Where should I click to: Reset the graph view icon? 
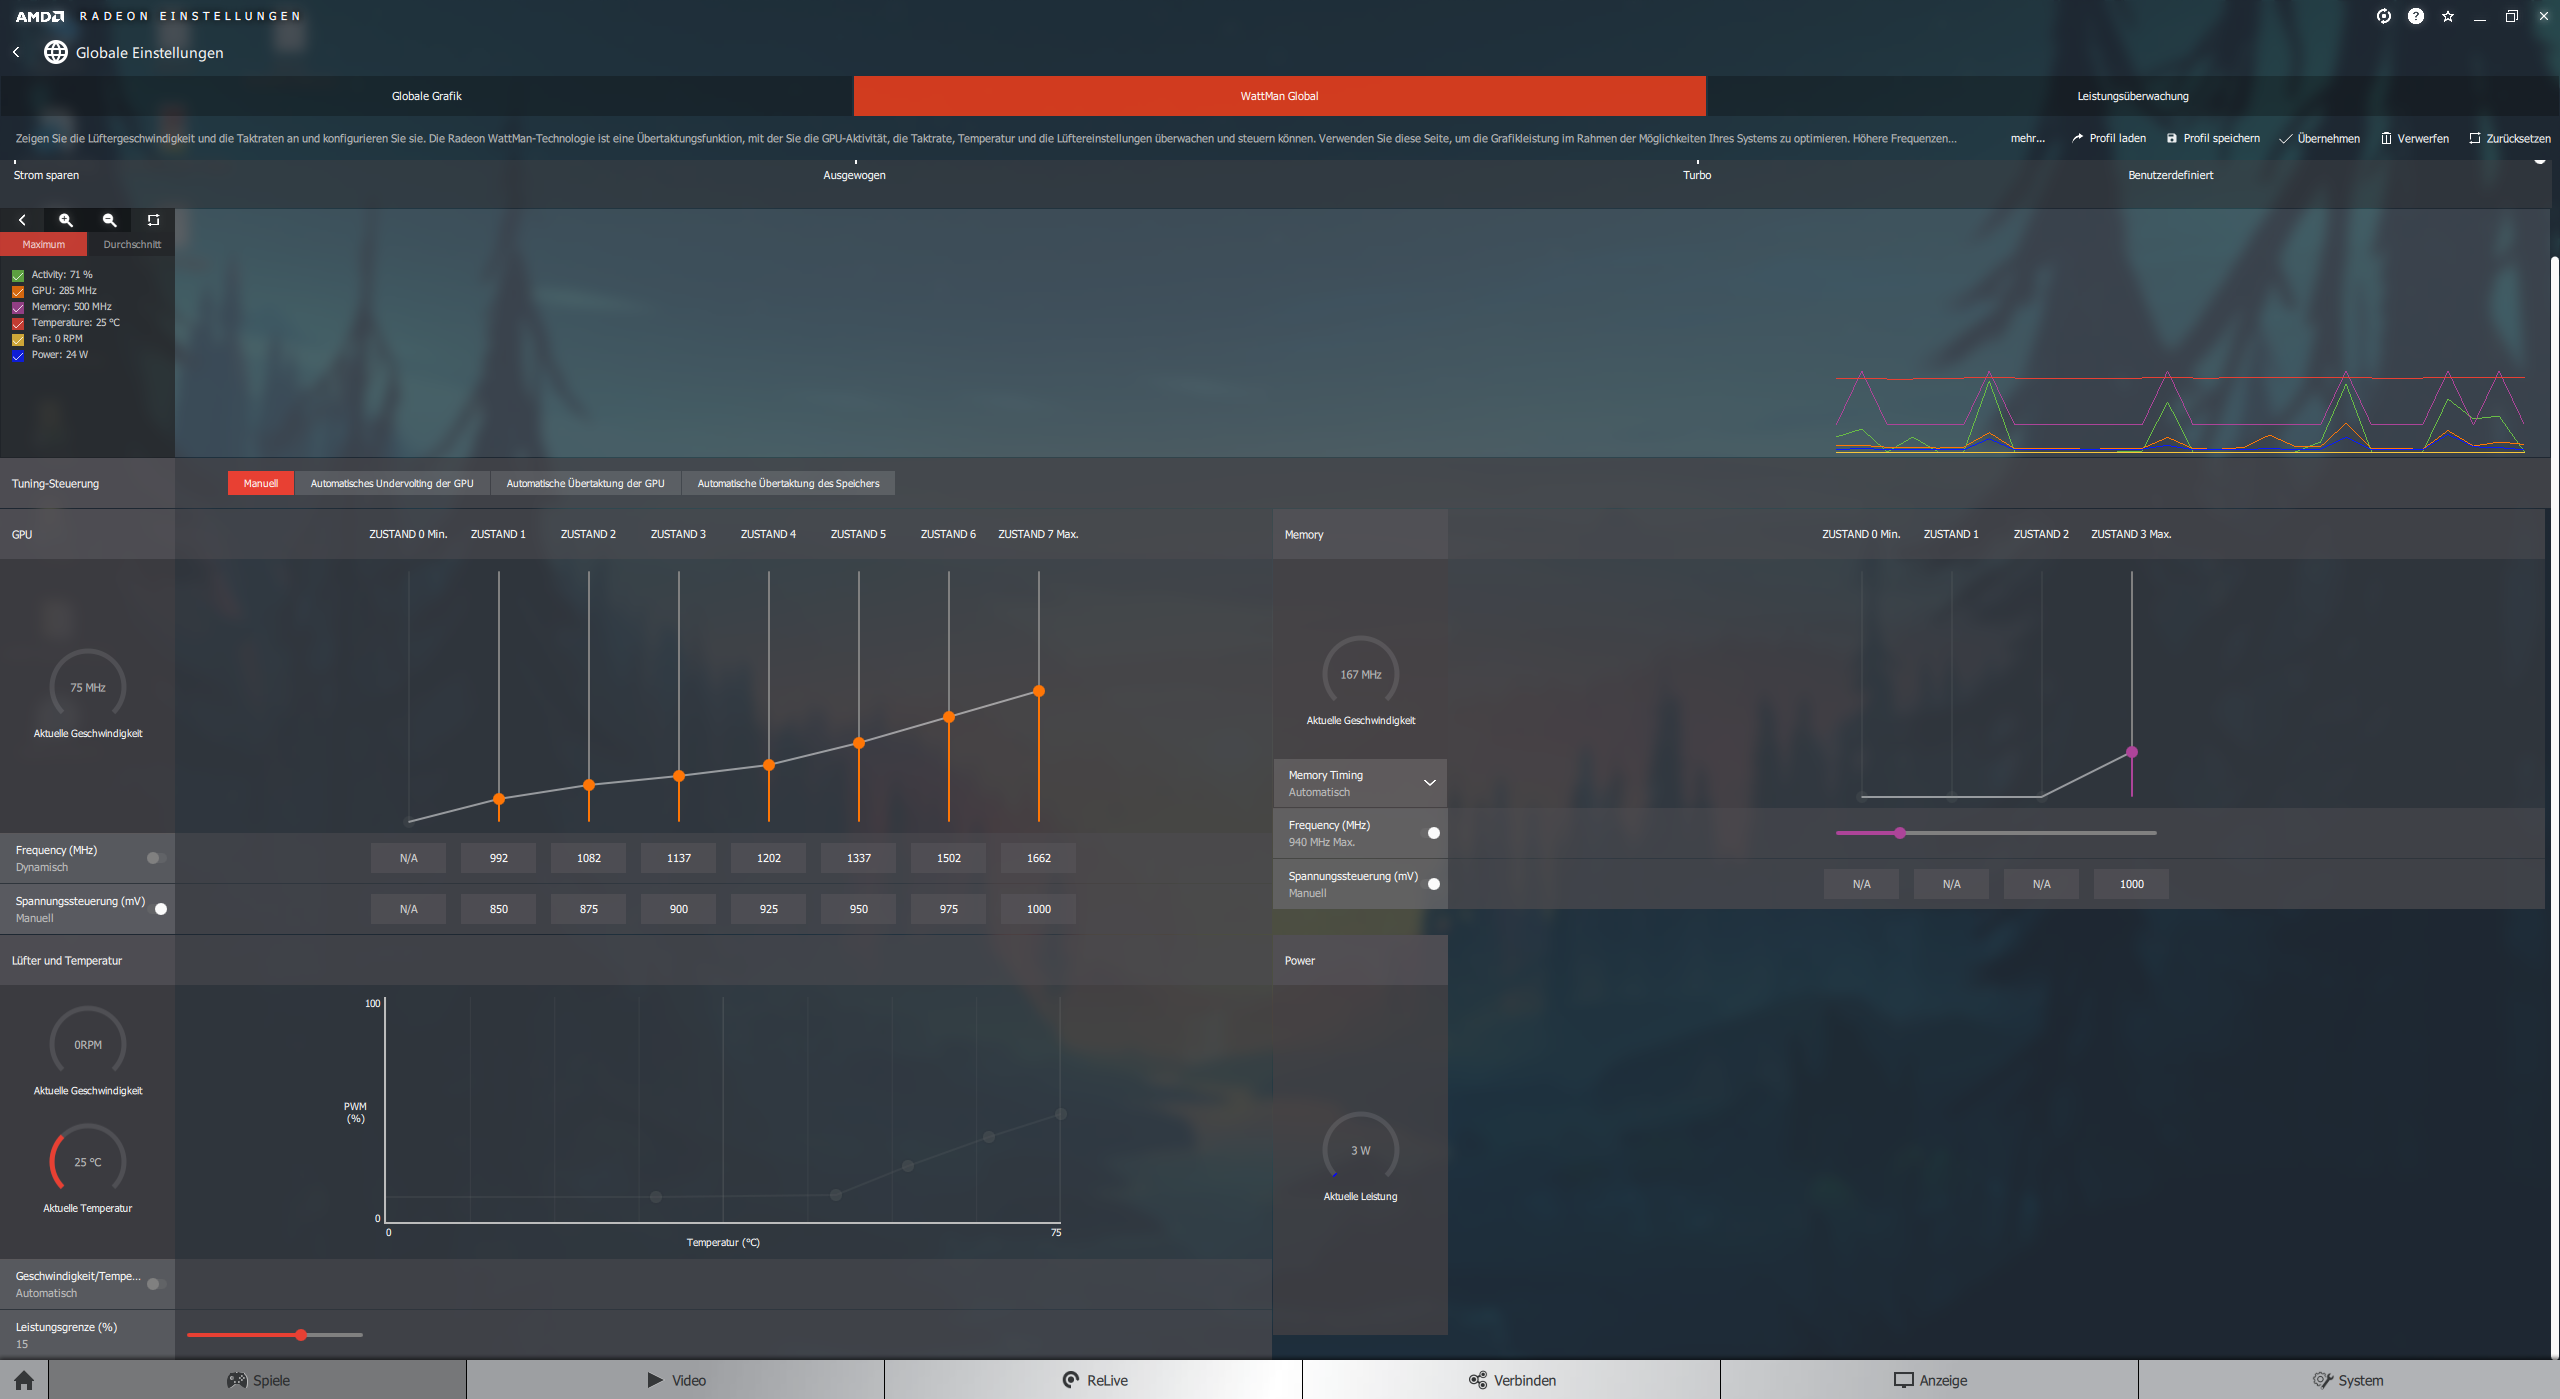[153, 220]
